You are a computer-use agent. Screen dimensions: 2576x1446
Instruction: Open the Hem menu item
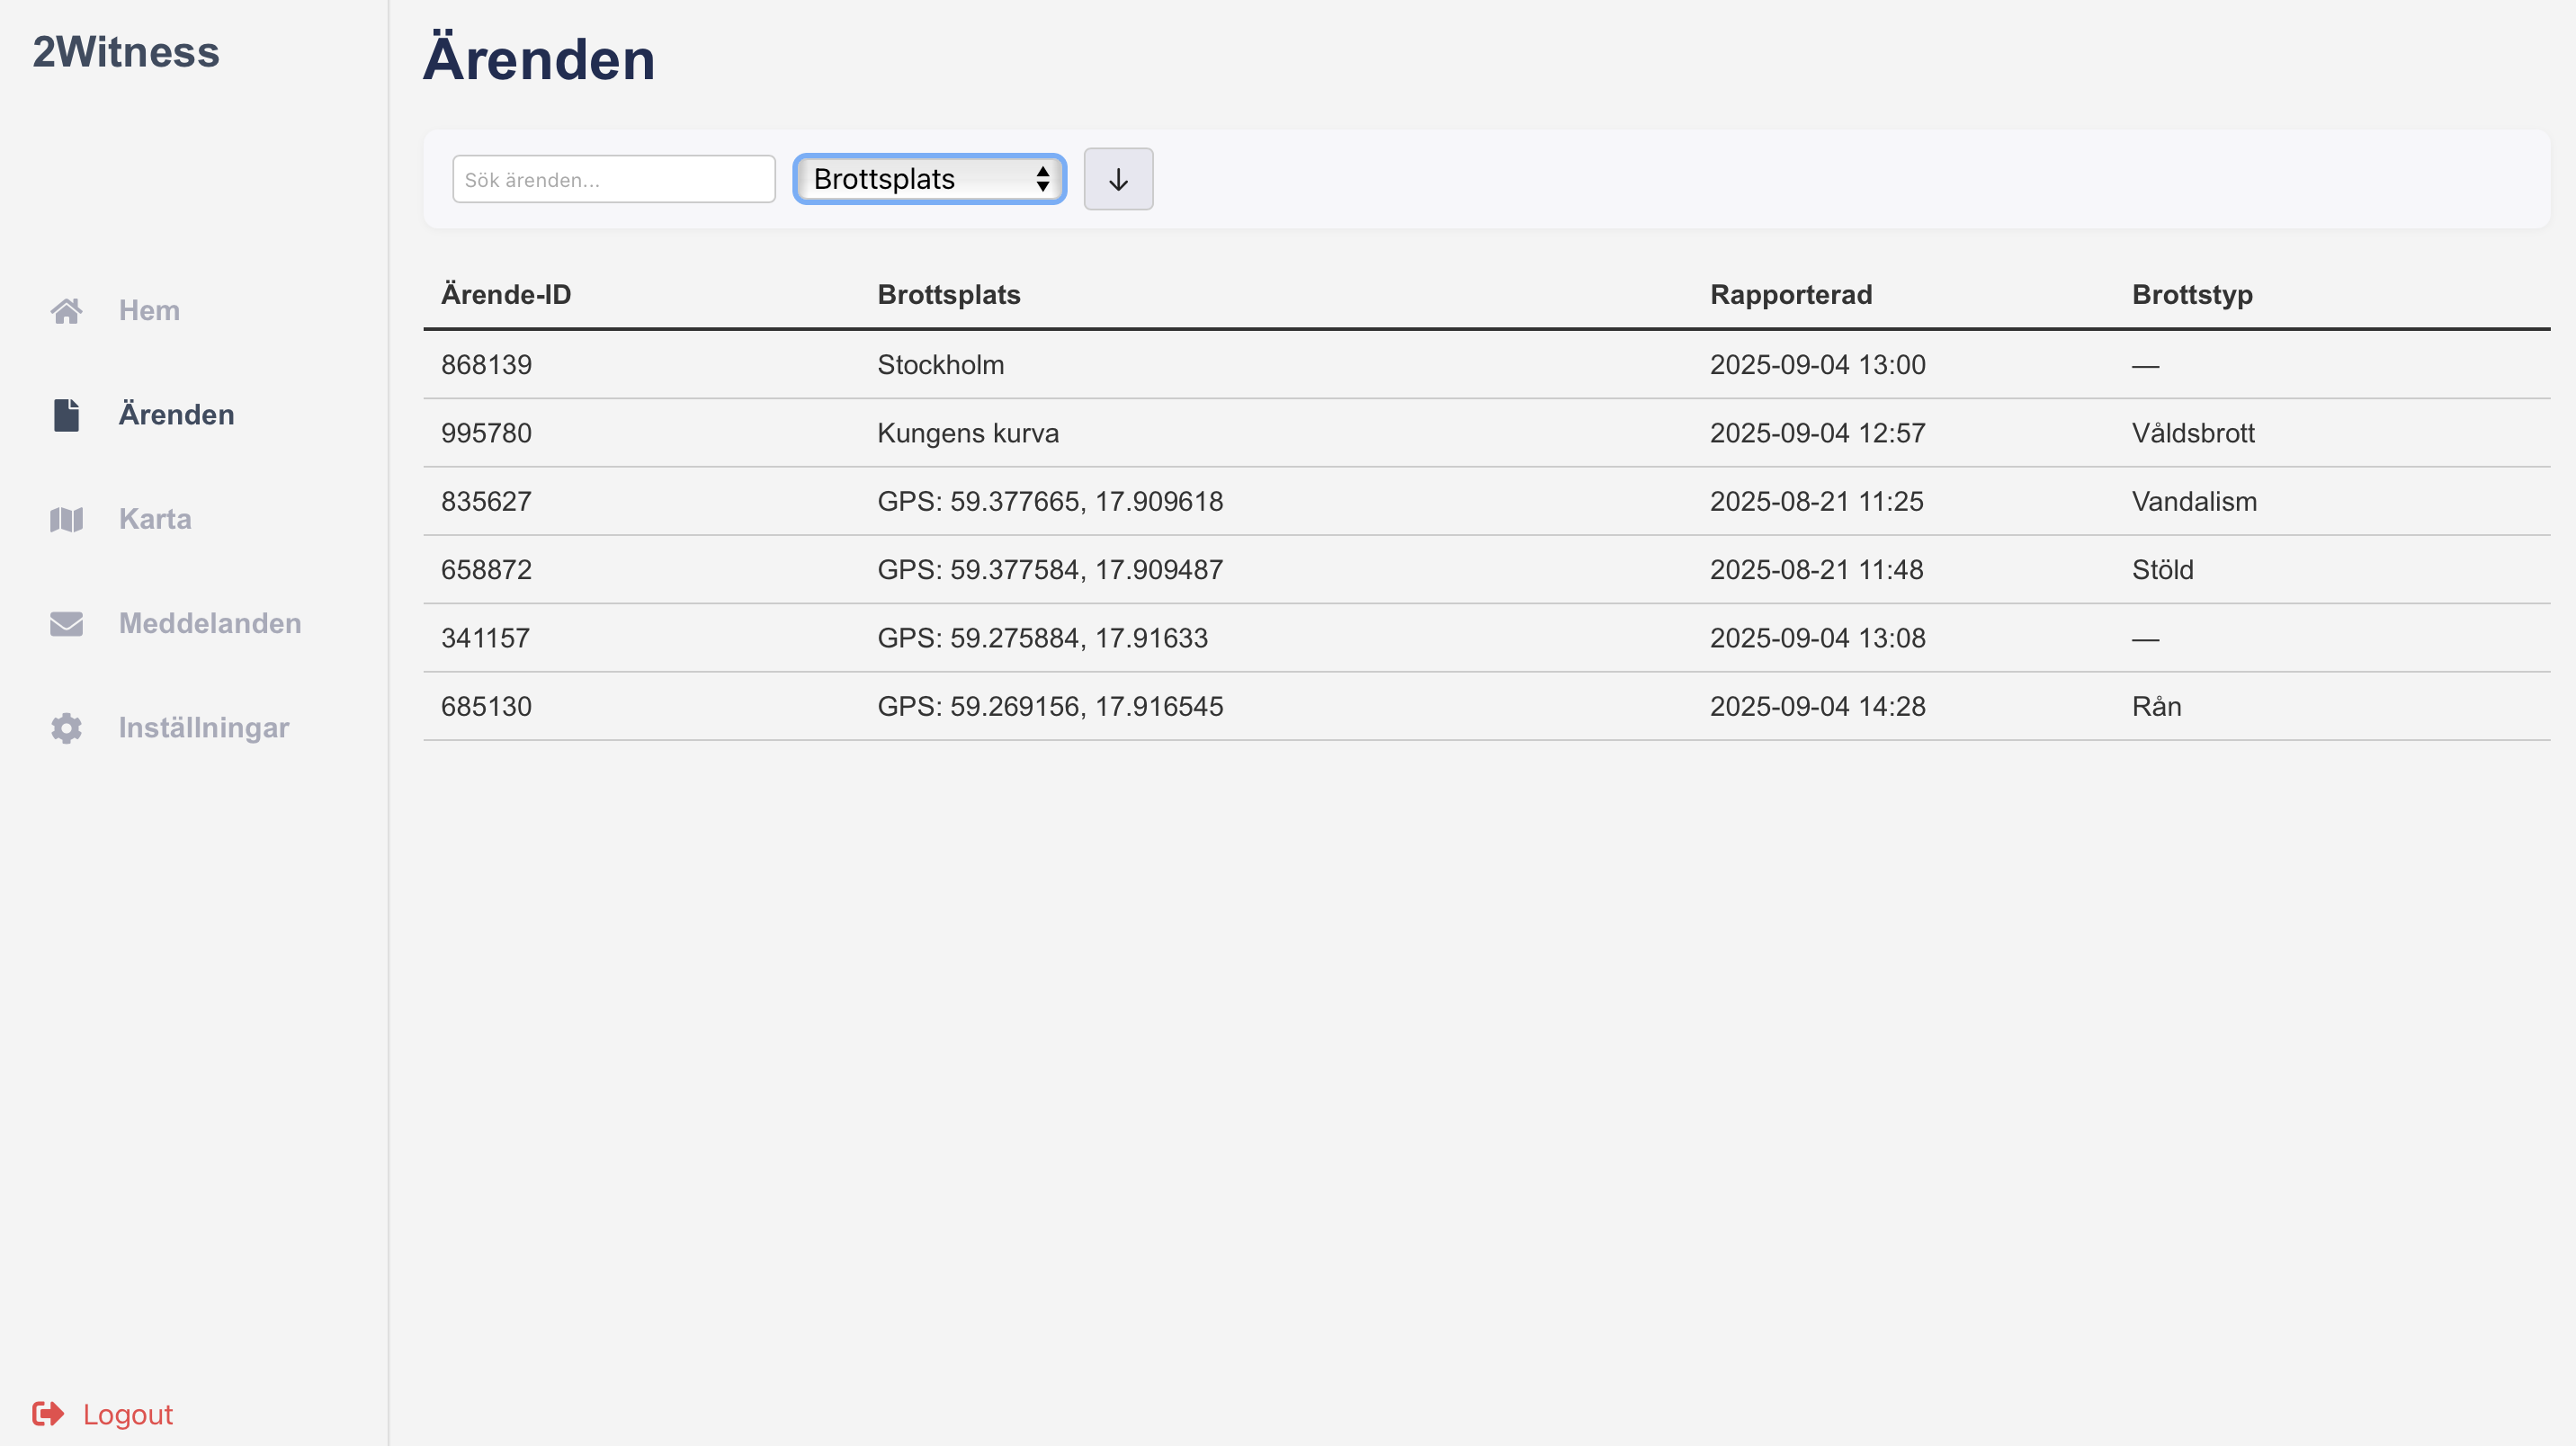149,311
